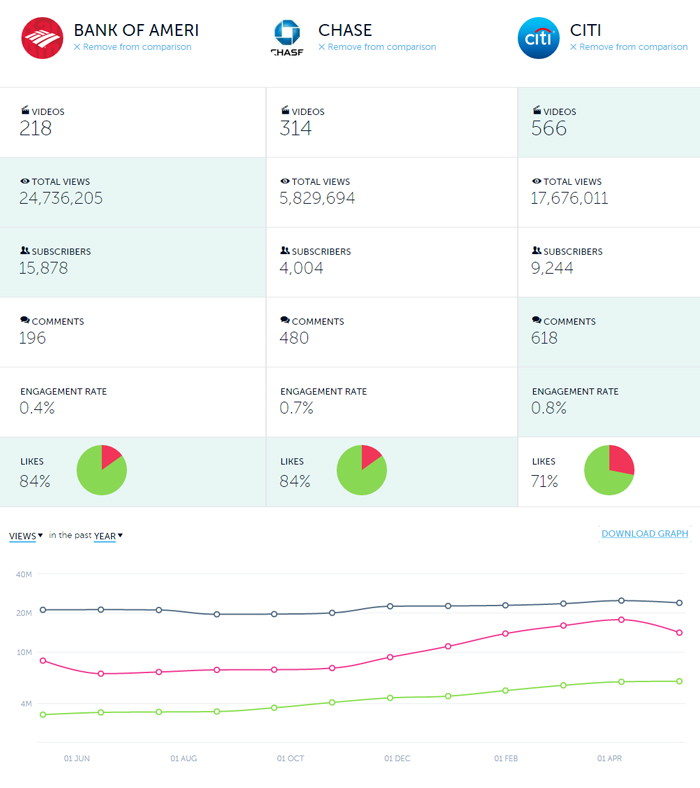Click the CHASE heading
The width and height of the screenshot is (700, 788).
[x=345, y=30]
